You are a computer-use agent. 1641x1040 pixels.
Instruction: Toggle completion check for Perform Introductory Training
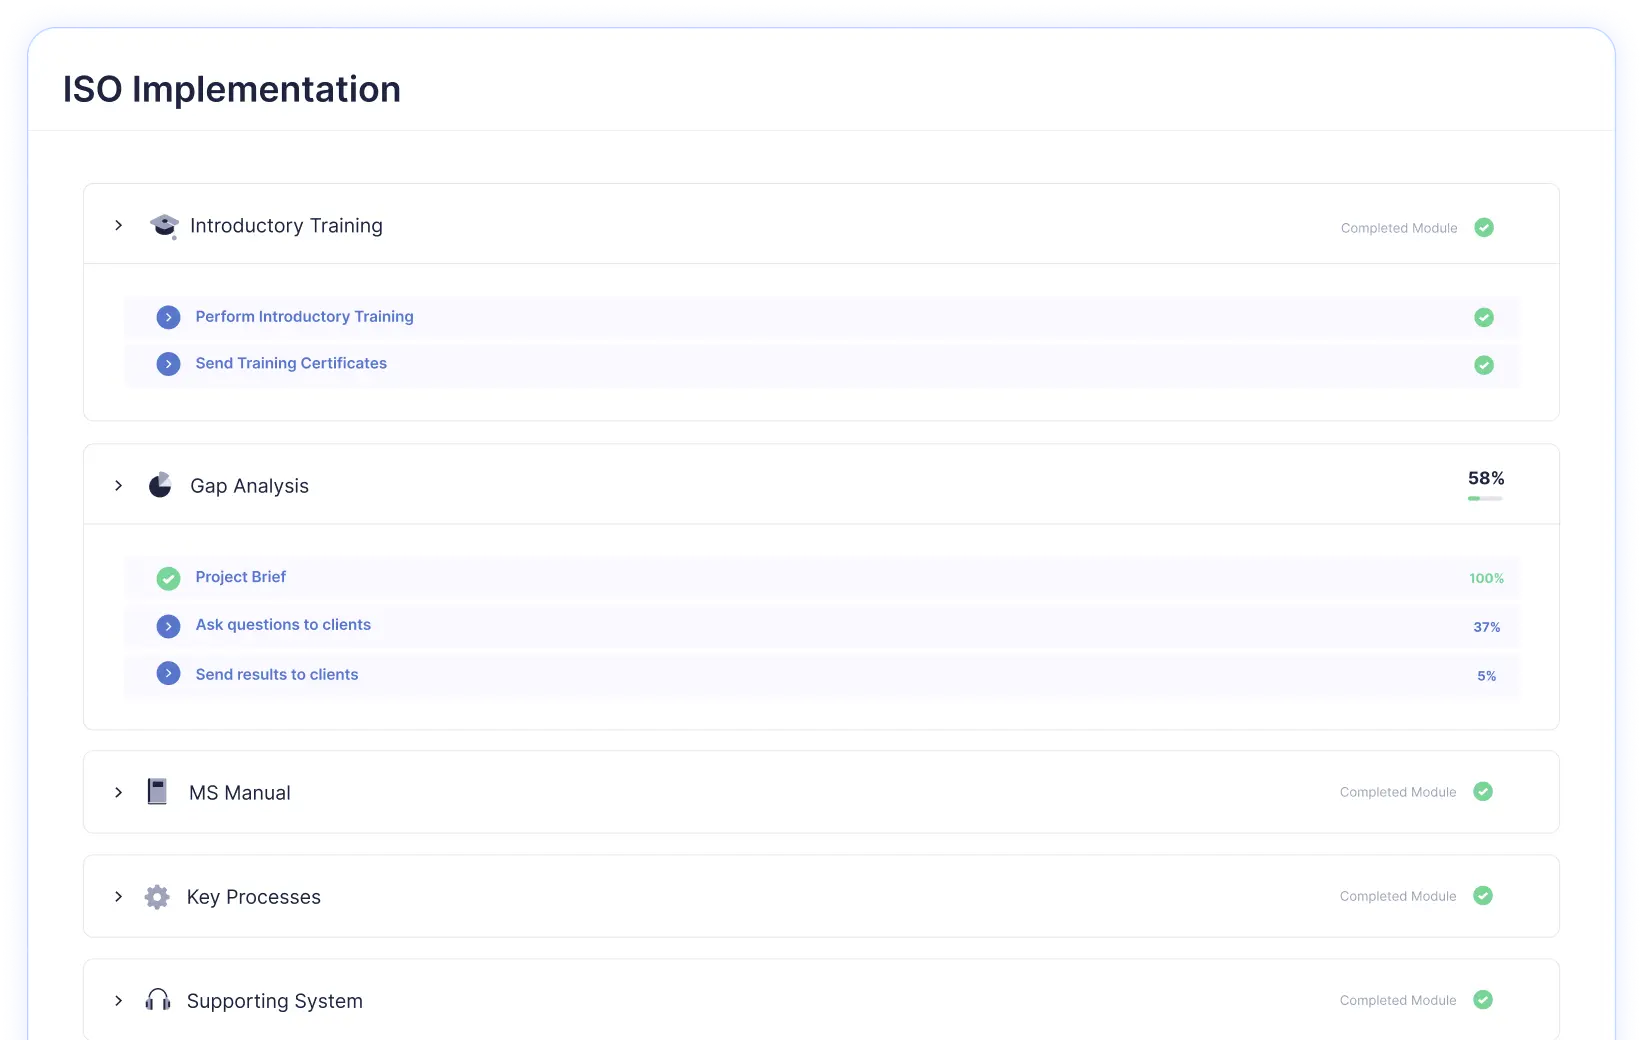pyautogui.click(x=1483, y=317)
